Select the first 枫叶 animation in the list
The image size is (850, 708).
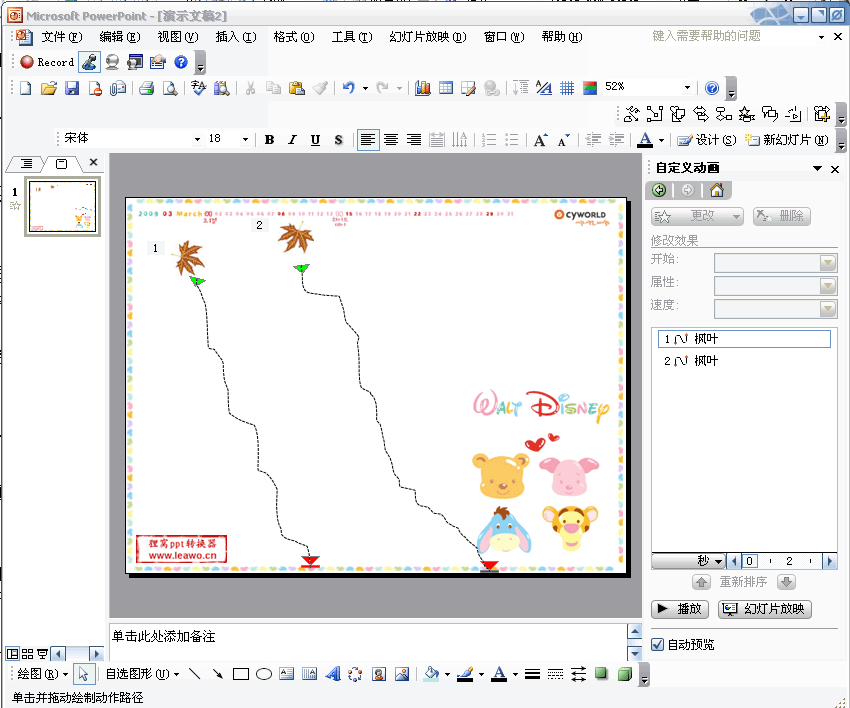[x=743, y=340]
